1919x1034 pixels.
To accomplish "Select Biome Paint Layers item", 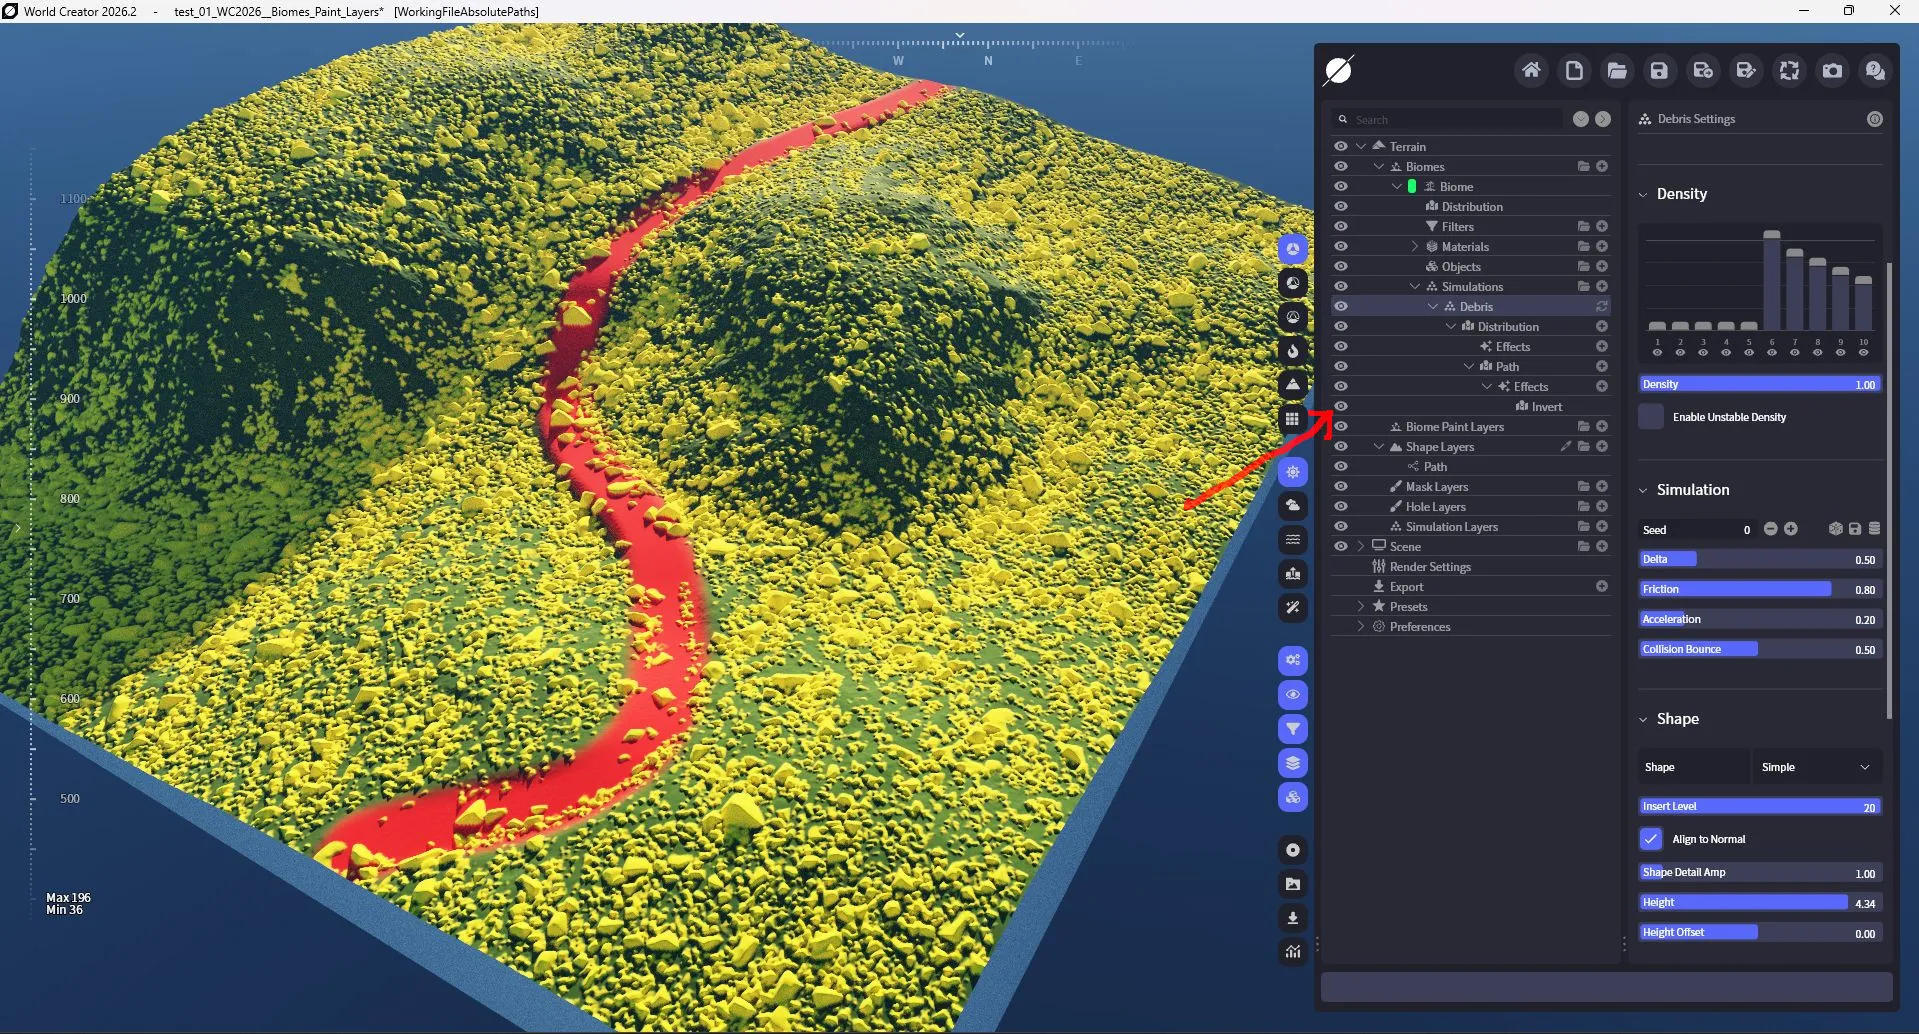I will [x=1454, y=427].
